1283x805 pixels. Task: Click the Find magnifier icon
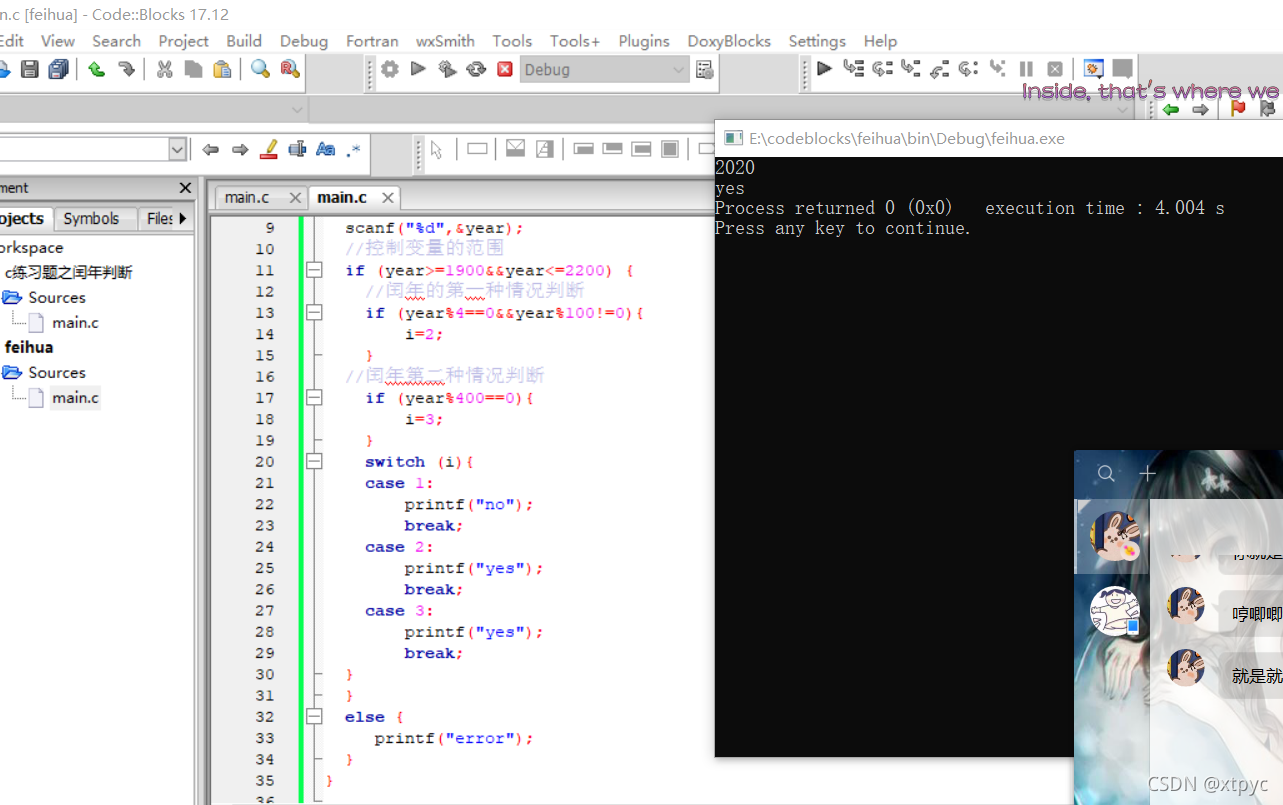point(260,69)
